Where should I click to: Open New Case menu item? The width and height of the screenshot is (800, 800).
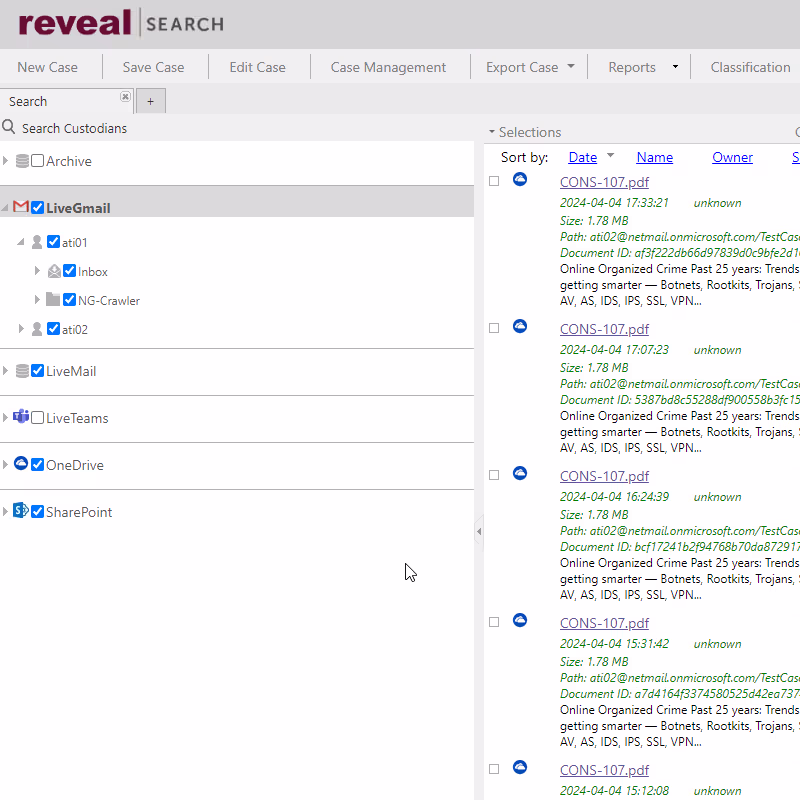47,67
